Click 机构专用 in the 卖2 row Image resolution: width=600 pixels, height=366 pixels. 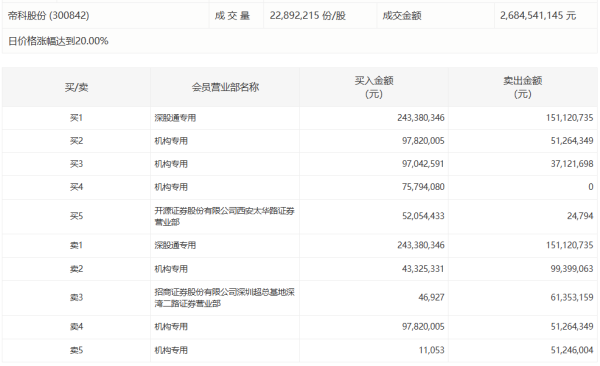[171, 269]
